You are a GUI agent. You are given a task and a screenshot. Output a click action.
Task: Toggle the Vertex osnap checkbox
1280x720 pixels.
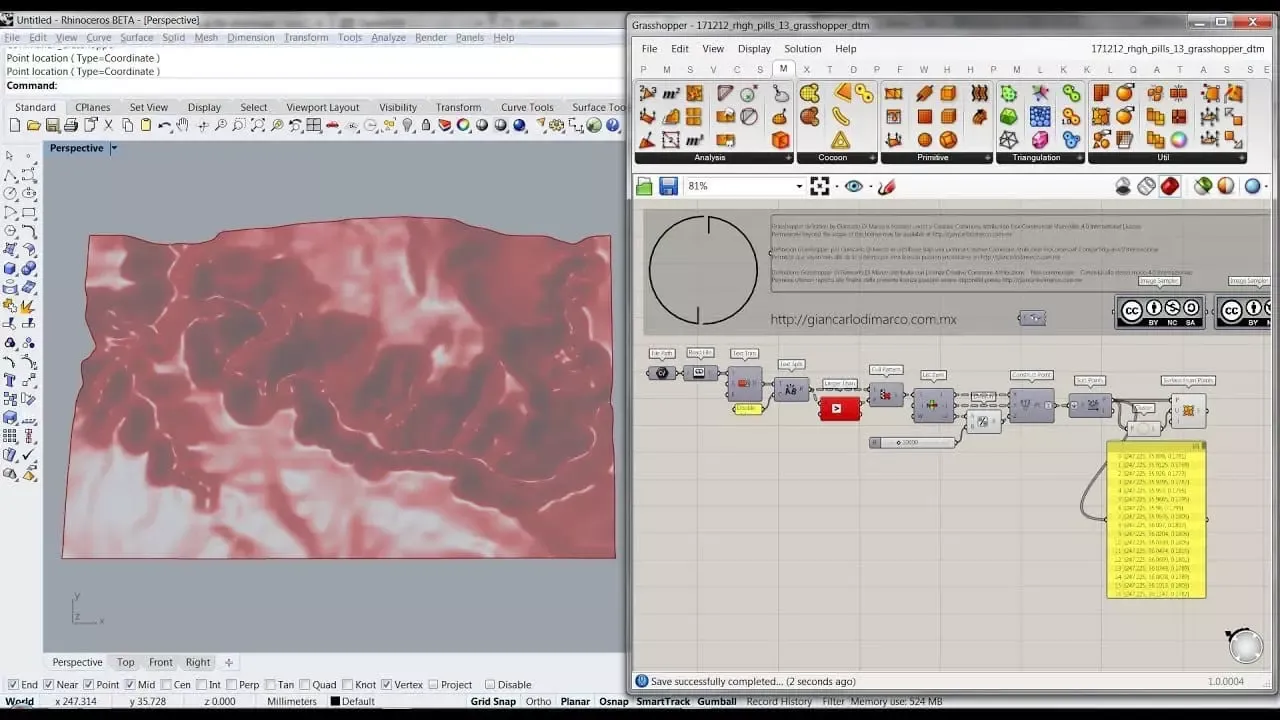point(386,685)
